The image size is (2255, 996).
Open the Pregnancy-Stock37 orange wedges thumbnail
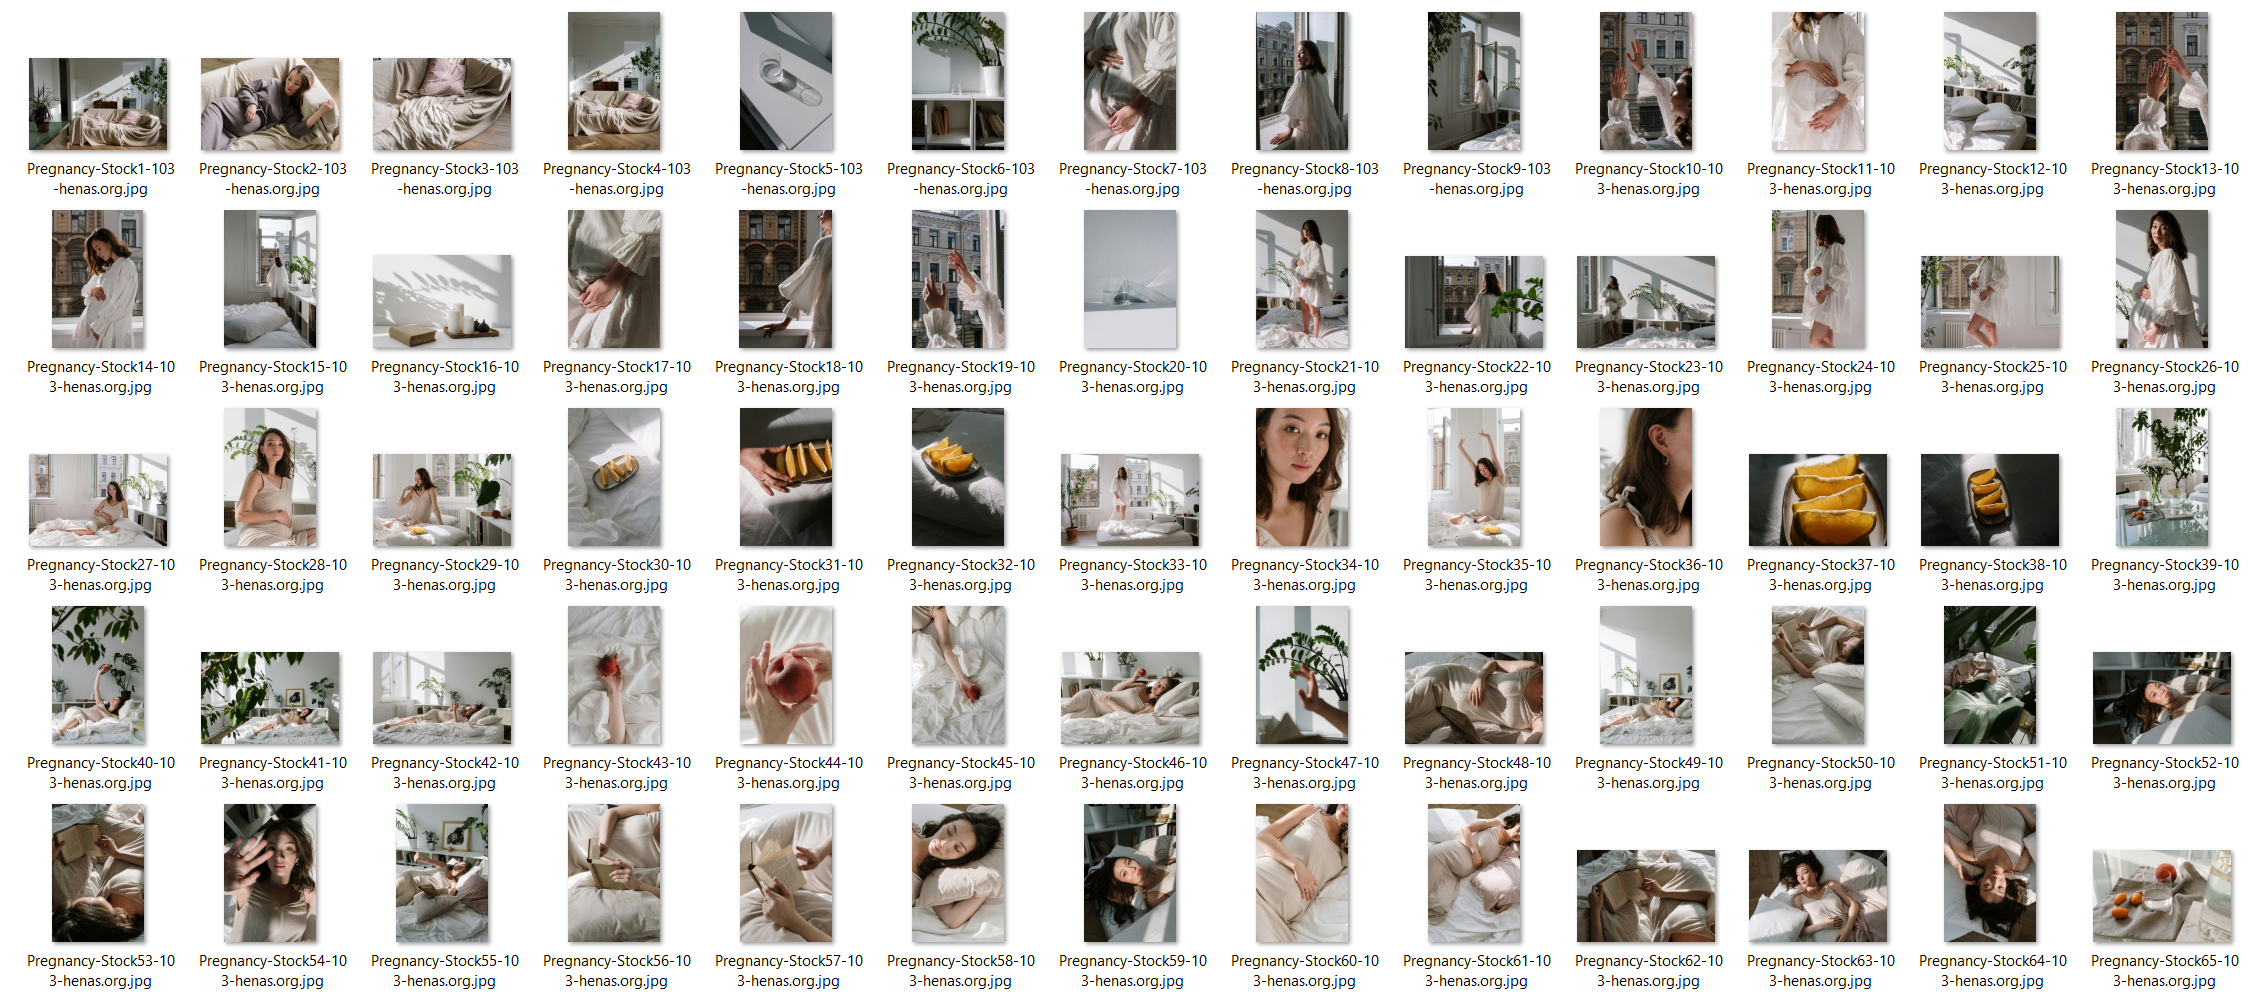(1818, 500)
